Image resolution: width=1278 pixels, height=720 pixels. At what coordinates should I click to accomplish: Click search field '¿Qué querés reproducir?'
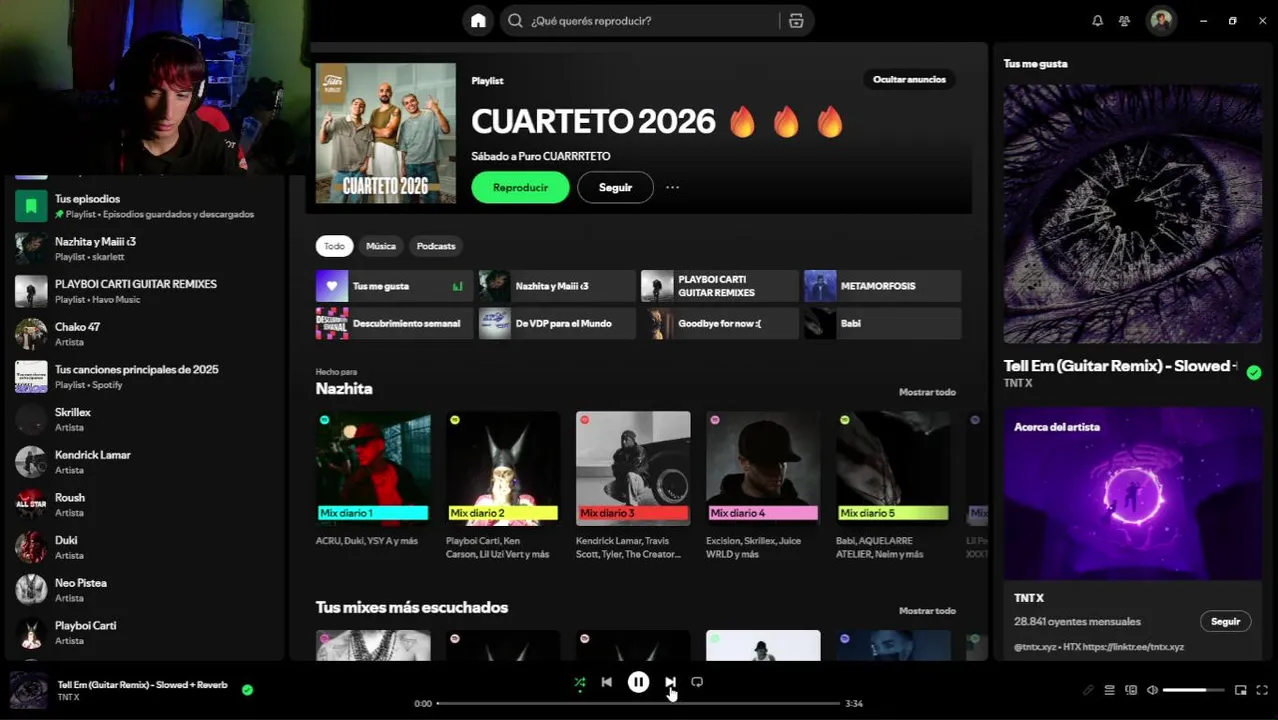click(x=640, y=20)
